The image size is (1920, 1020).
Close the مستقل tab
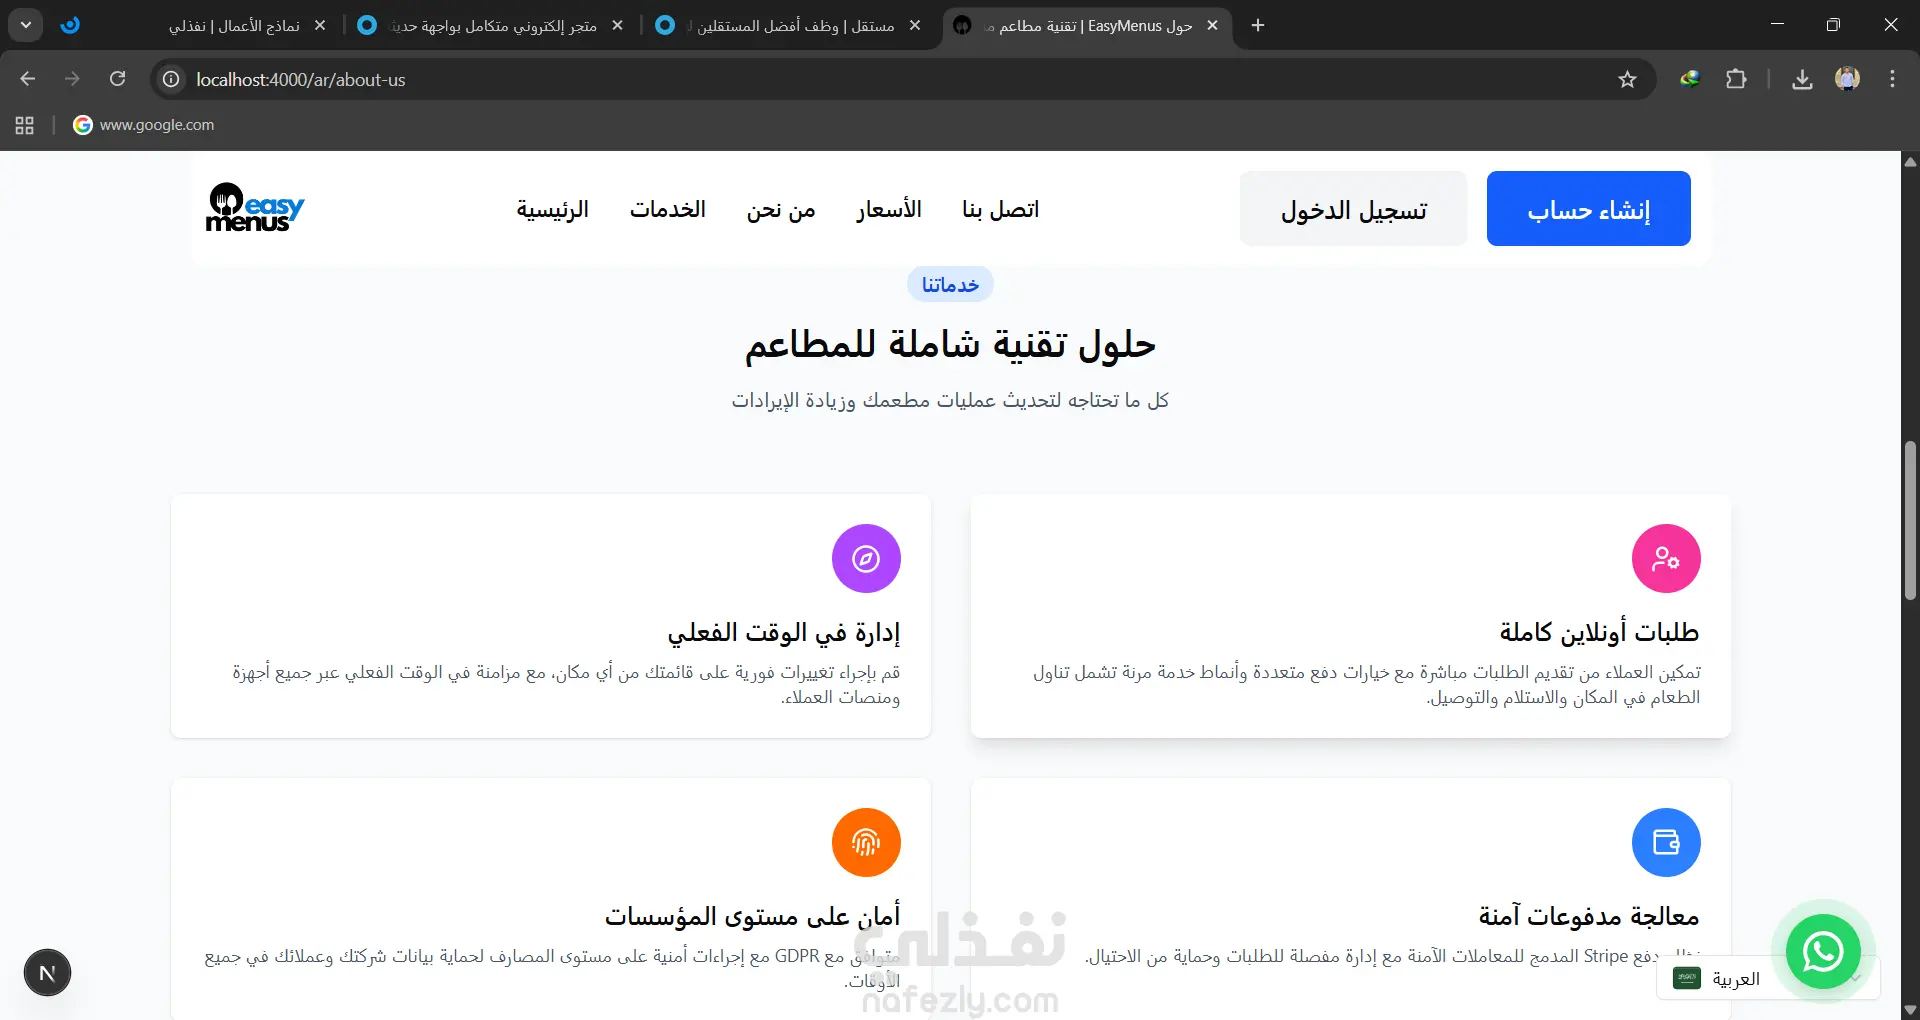(x=915, y=25)
